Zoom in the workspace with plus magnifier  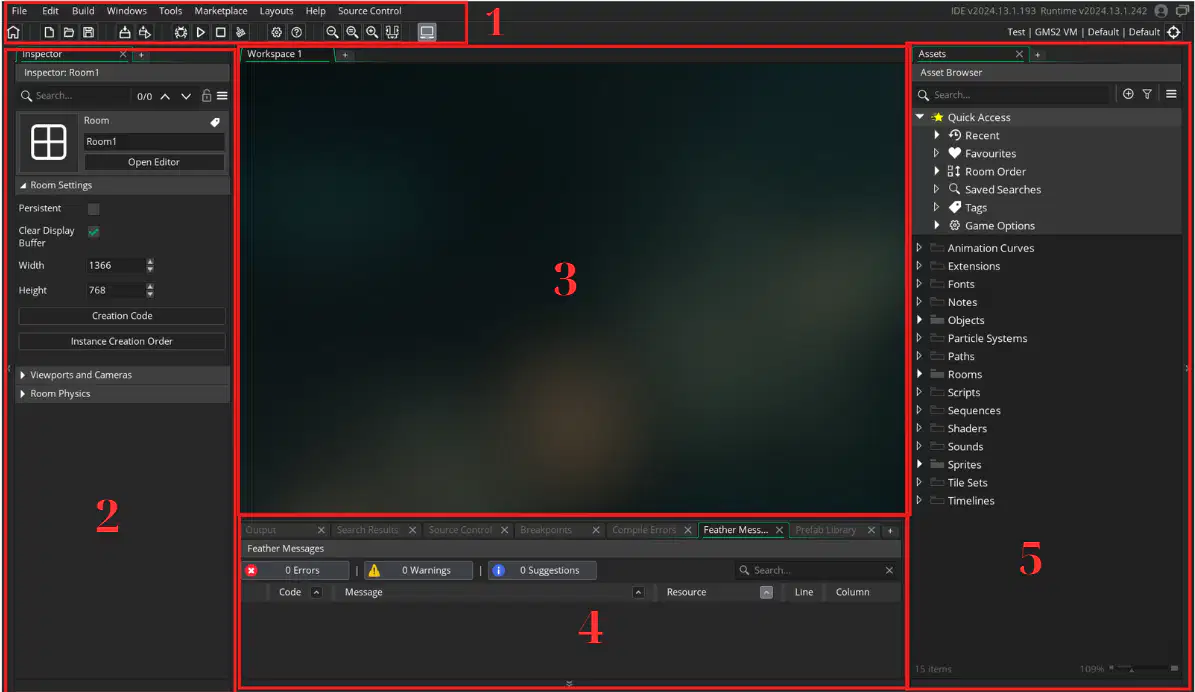372,32
